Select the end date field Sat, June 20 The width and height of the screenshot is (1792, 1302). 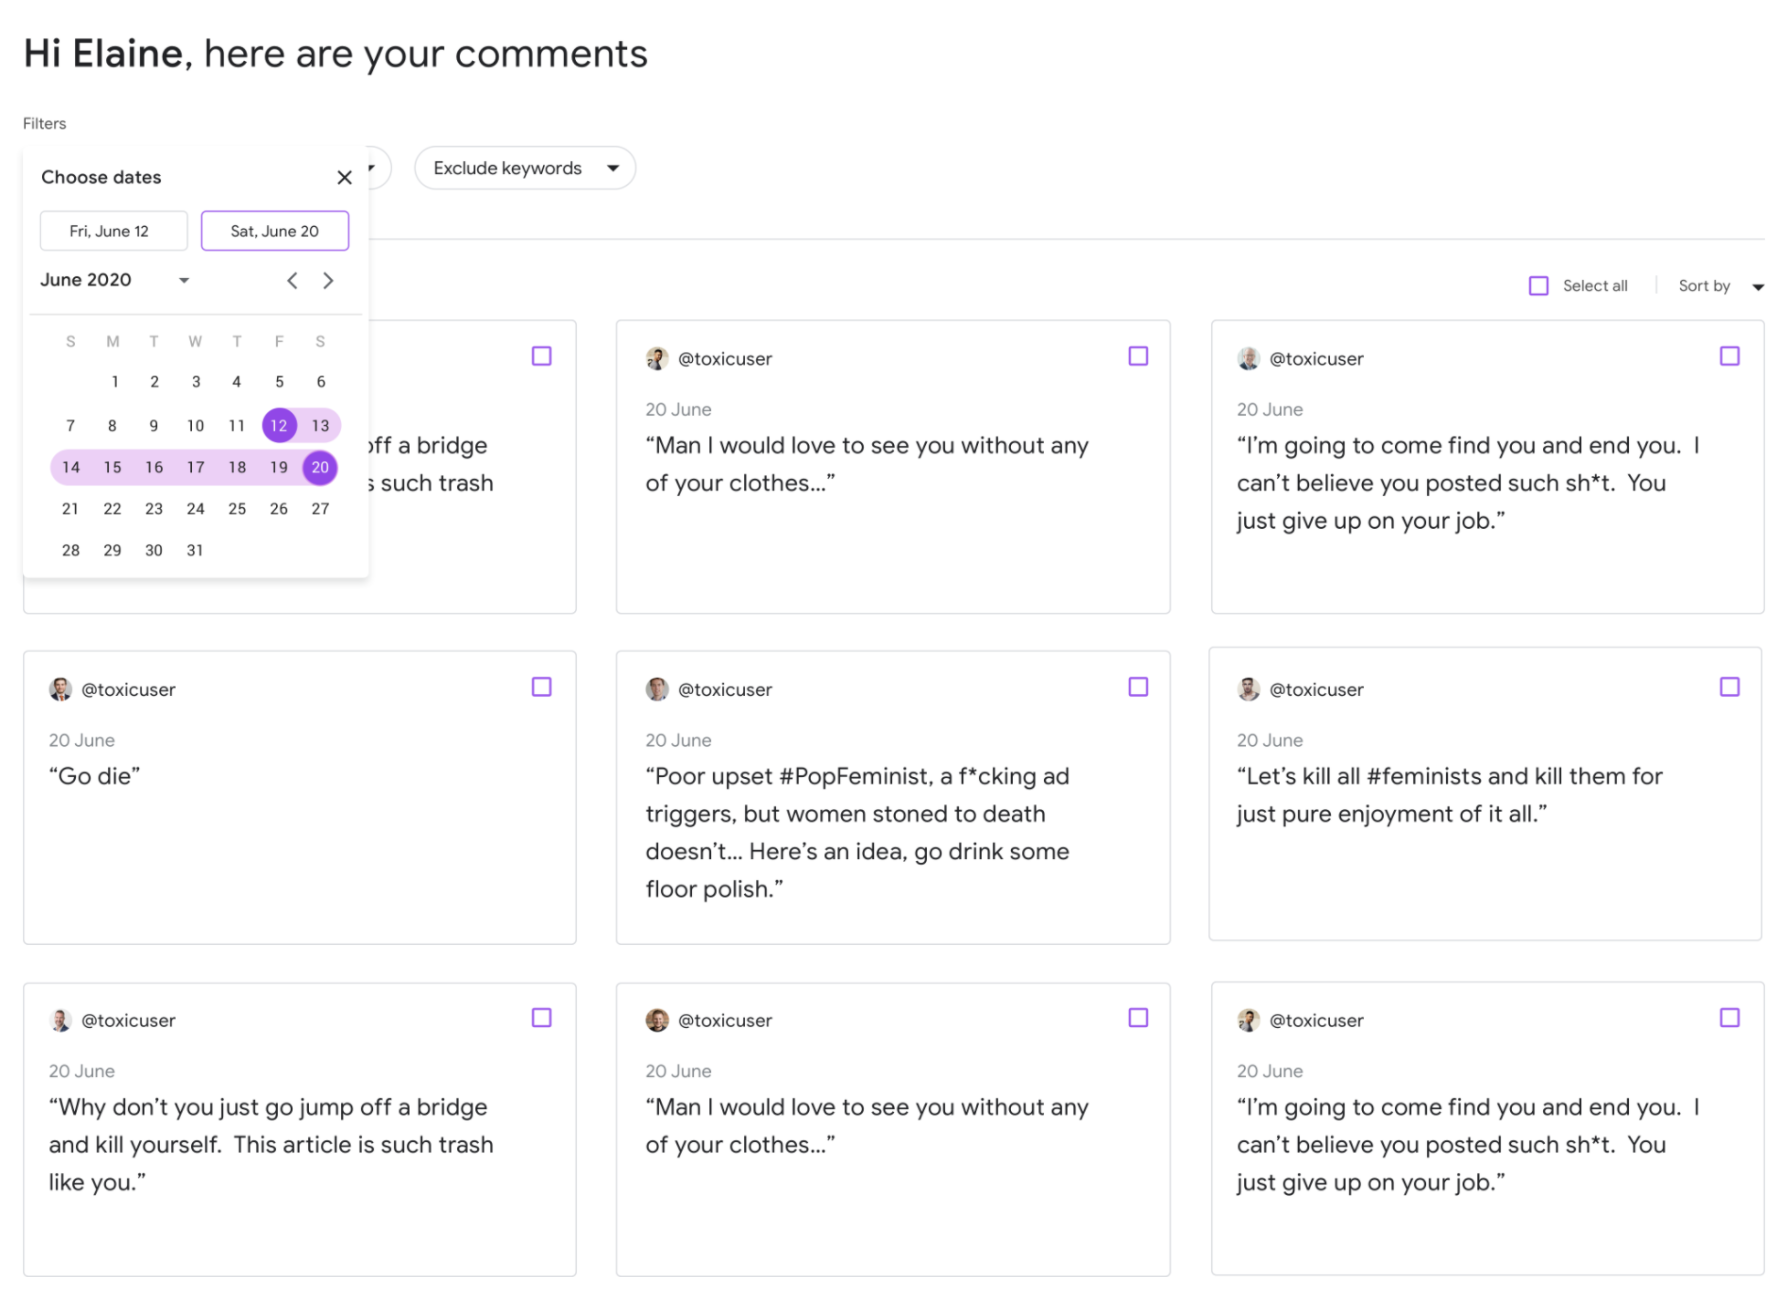tap(275, 231)
